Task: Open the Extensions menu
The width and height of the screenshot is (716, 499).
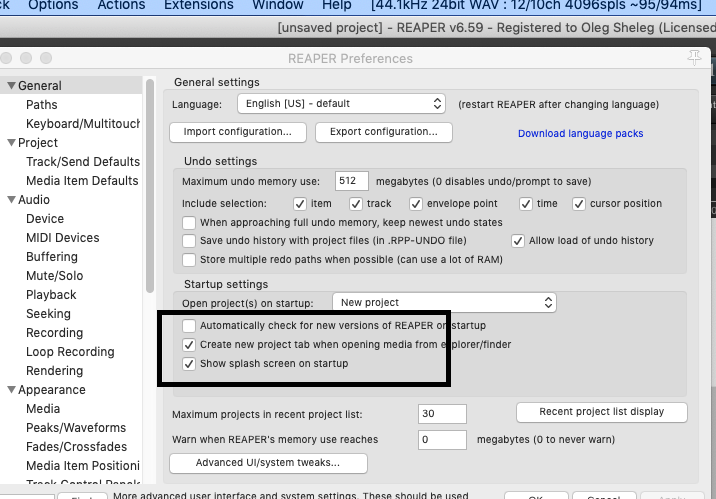Action: pos(199,5)
